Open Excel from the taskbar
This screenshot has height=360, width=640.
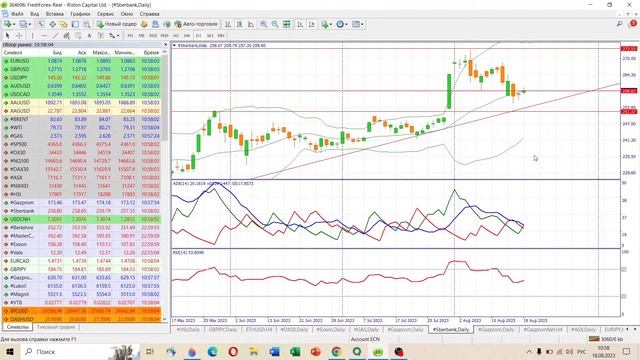click(x=295, y=351)
